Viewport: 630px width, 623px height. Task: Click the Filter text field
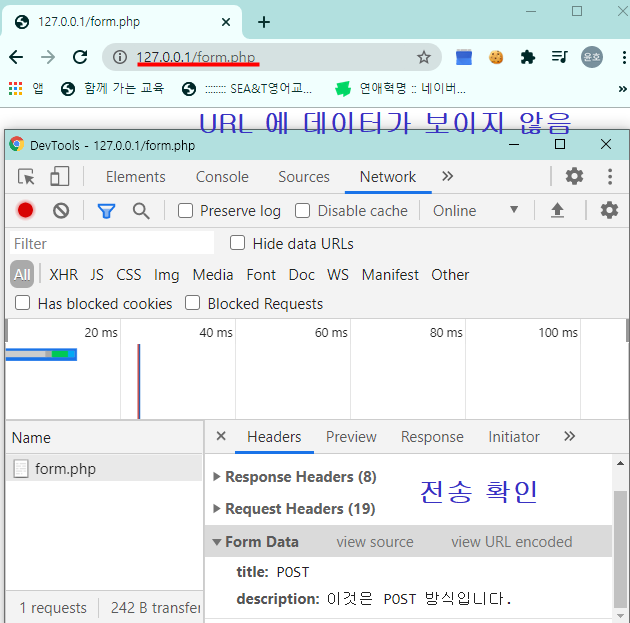(x=112, y=243)
